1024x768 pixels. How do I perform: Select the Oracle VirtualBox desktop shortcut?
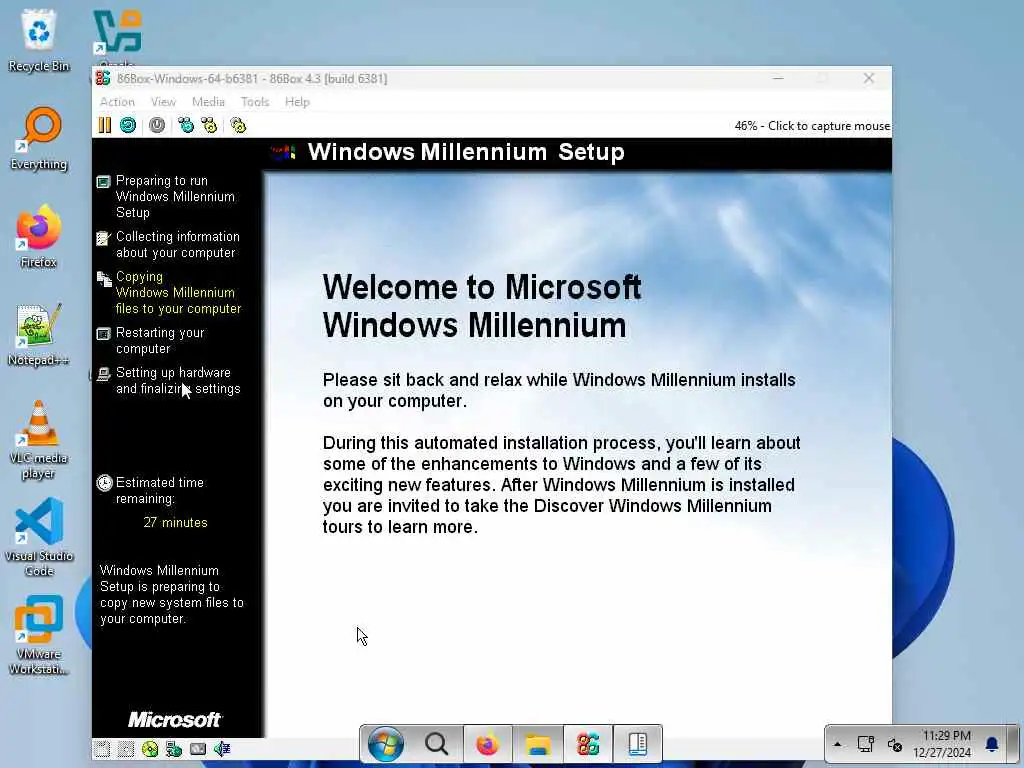pos(118,36)
